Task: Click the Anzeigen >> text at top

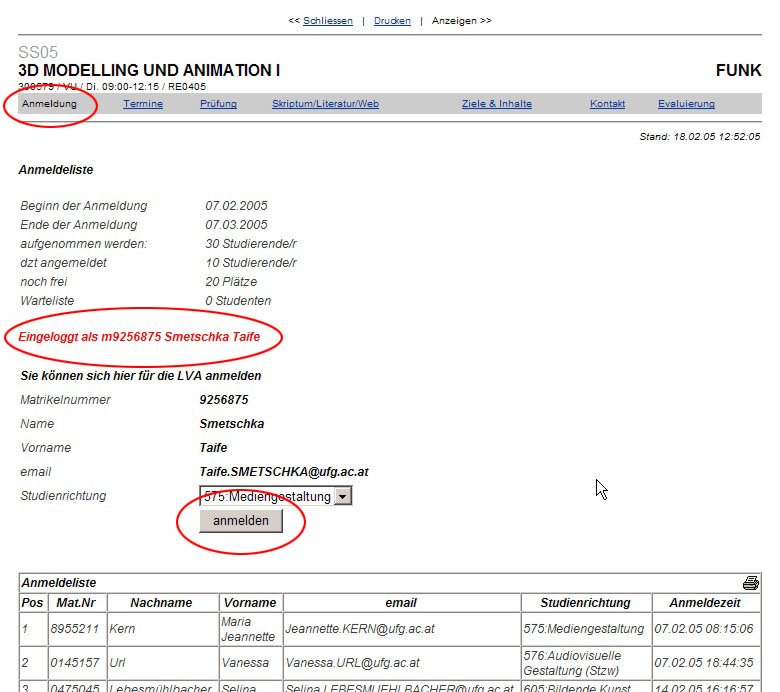Action: tap(461, 21)
